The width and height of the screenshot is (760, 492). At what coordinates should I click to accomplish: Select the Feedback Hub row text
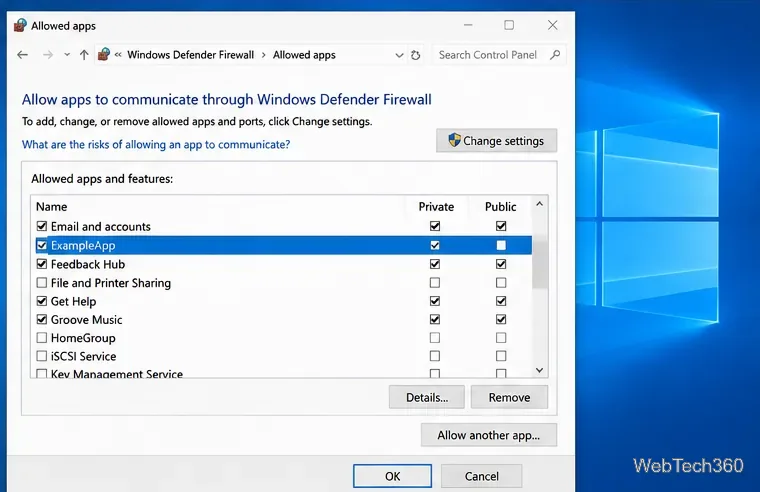point(88,264)
